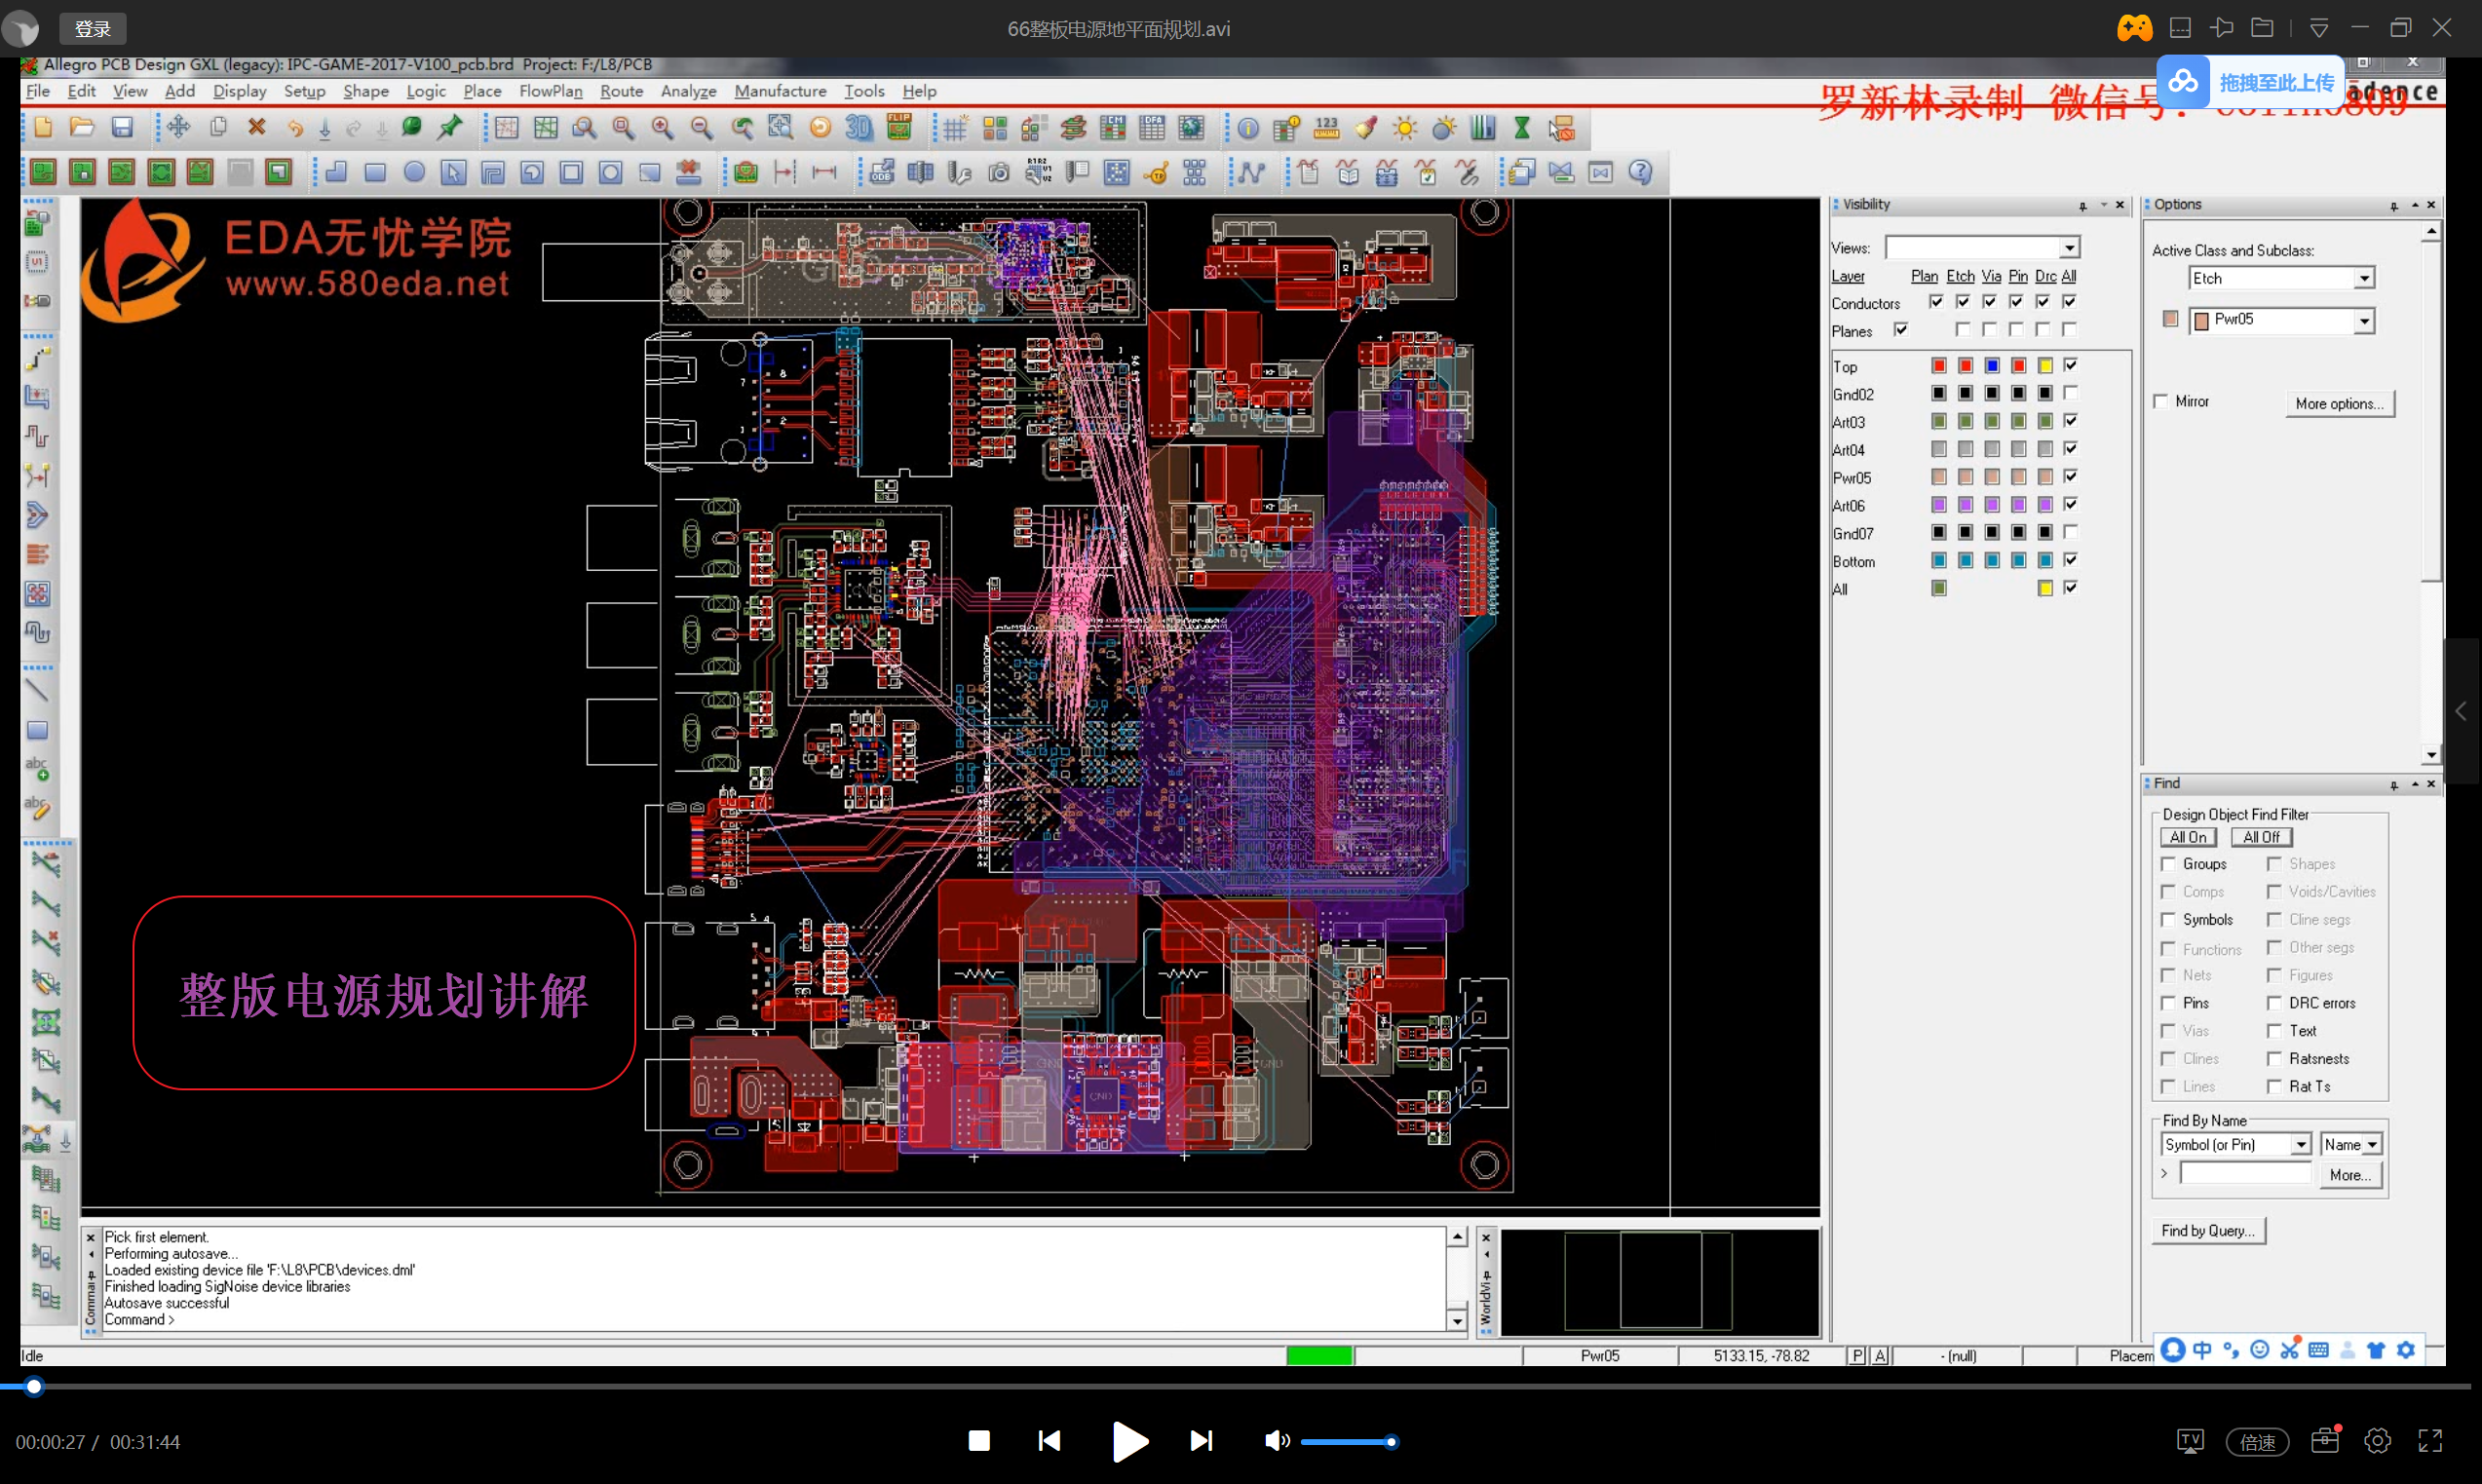Click the All Off find filter button
The image size is (2482, 1484).
[x=2261, y=837]
